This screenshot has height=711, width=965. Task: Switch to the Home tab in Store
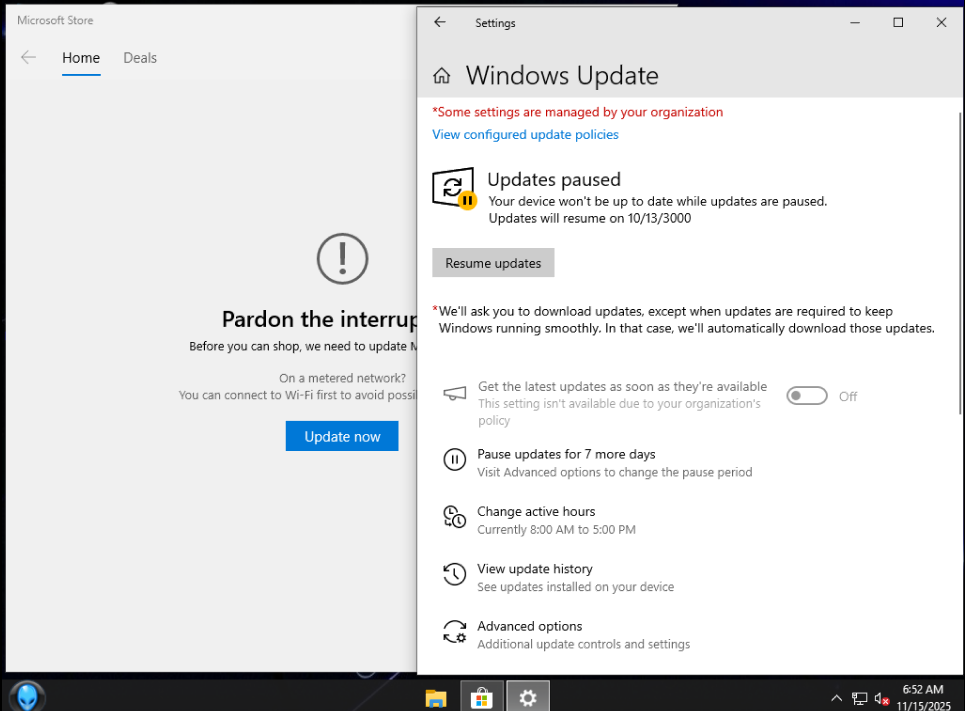(81, 58)
